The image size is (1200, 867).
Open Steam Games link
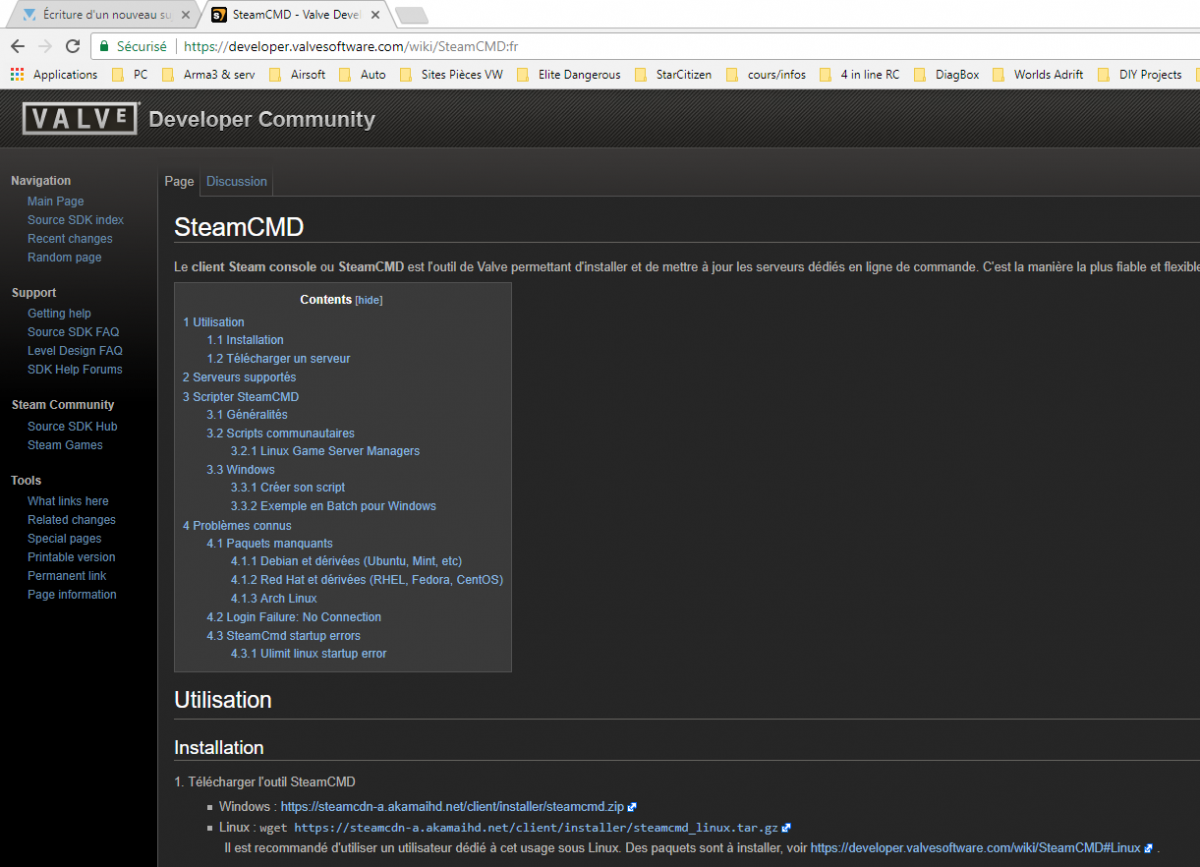pos(65,445)
